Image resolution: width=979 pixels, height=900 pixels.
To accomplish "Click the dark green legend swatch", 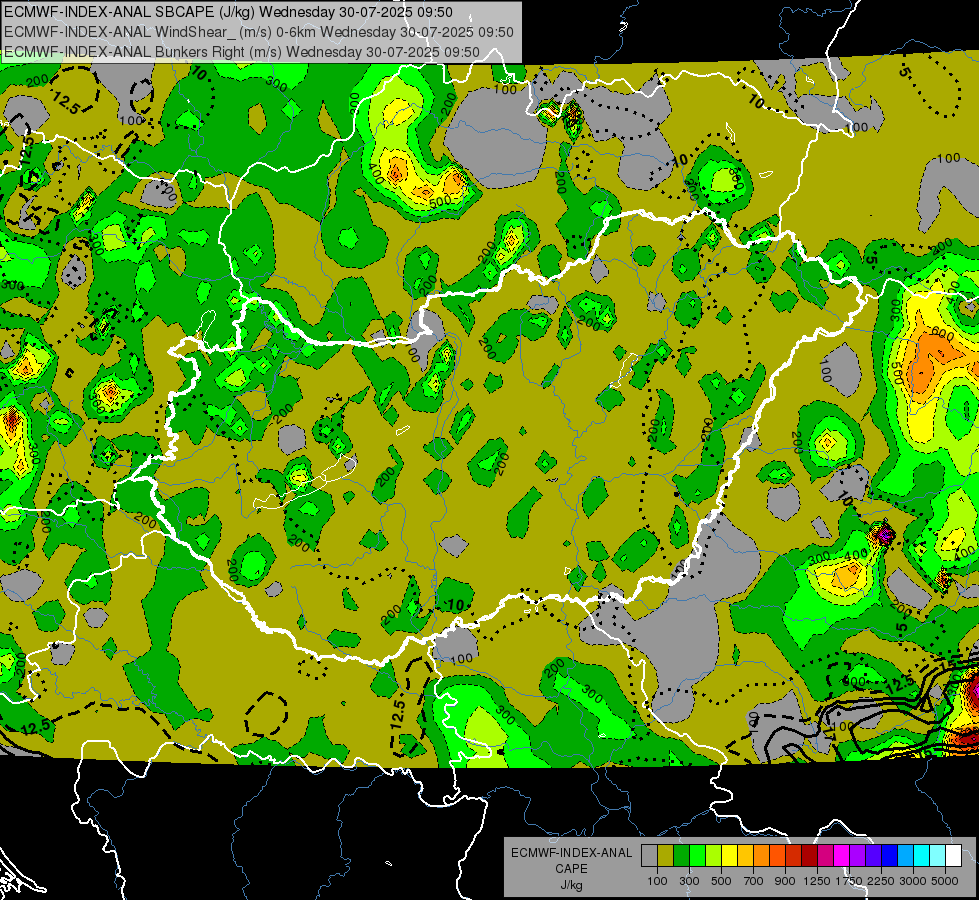I will (x=681, y=856).
